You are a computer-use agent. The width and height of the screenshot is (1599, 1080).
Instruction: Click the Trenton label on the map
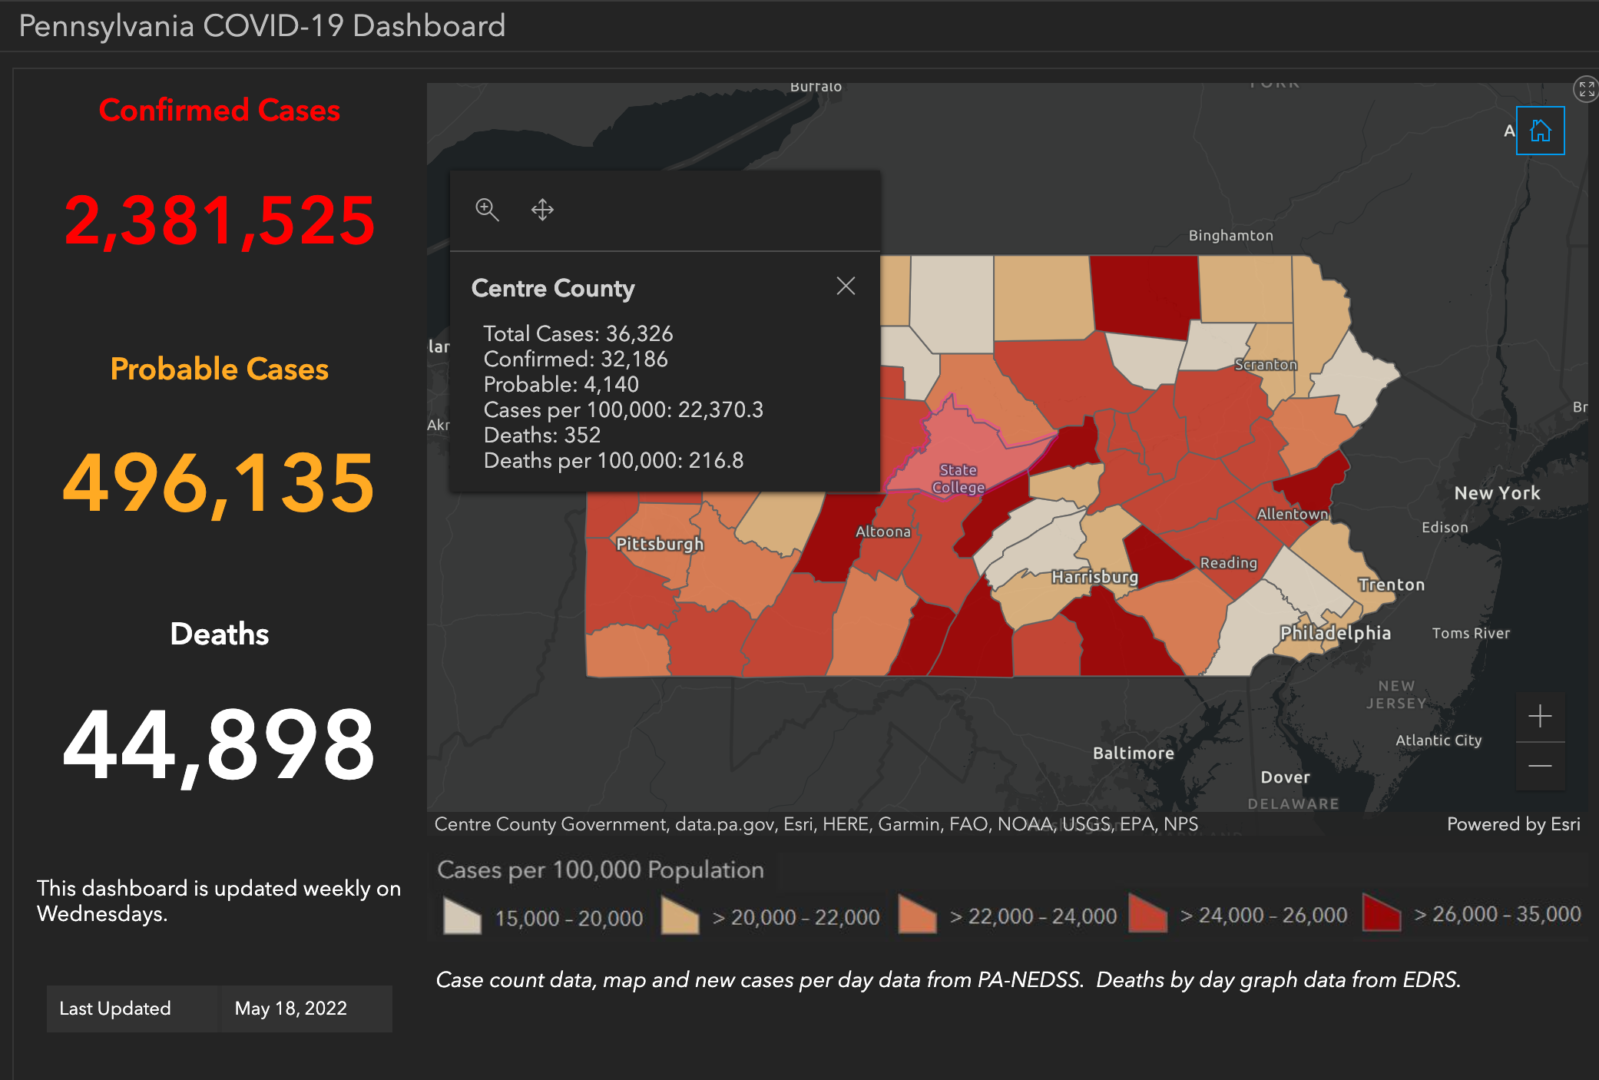click(x=1391, y=585)
